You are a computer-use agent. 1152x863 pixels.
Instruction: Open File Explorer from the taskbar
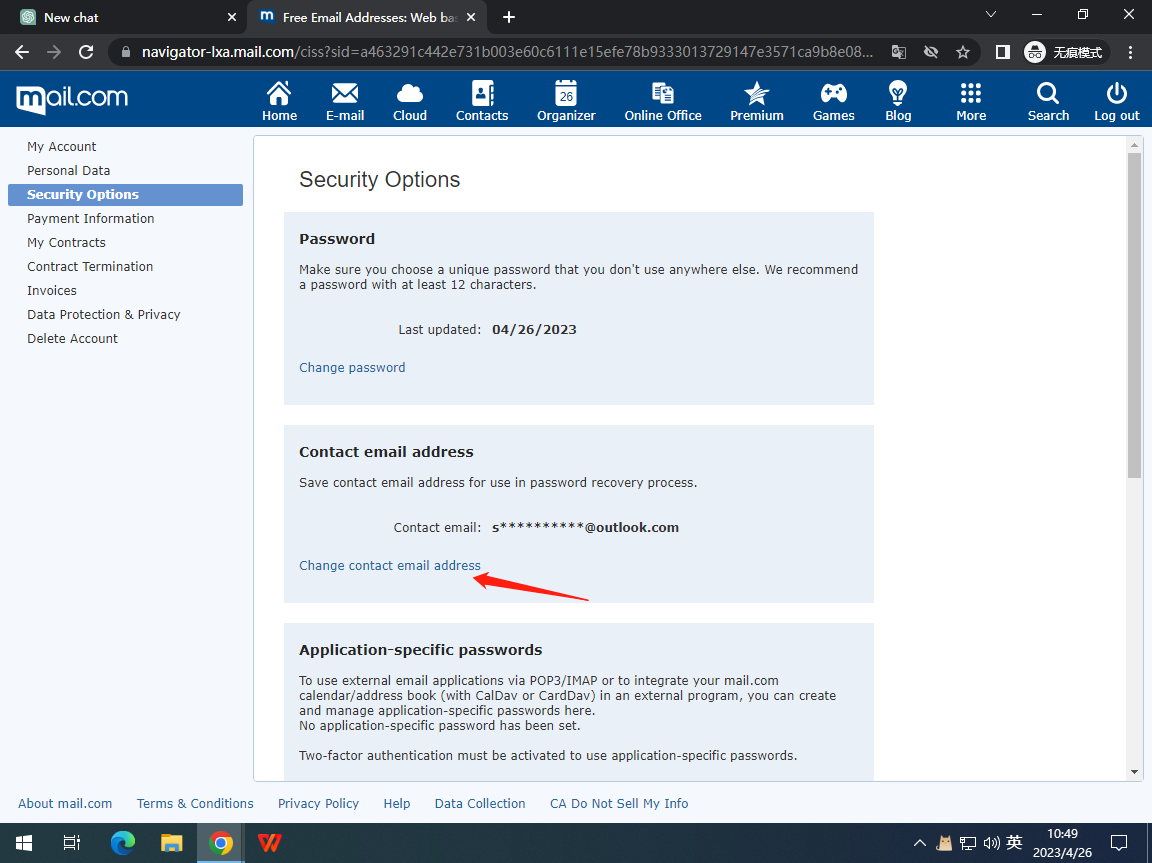(x=172, y=843)
